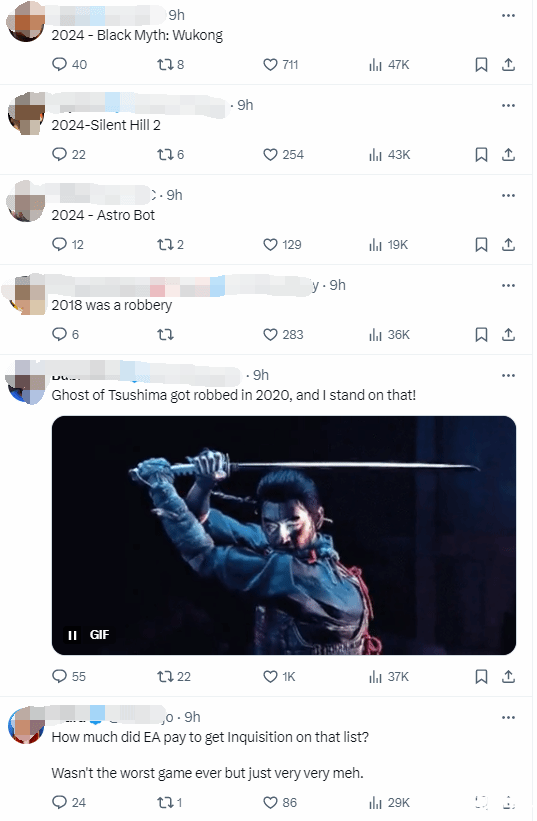Reply to the EA Inquisition tweet
537x821 pixels.
(60, 802)
